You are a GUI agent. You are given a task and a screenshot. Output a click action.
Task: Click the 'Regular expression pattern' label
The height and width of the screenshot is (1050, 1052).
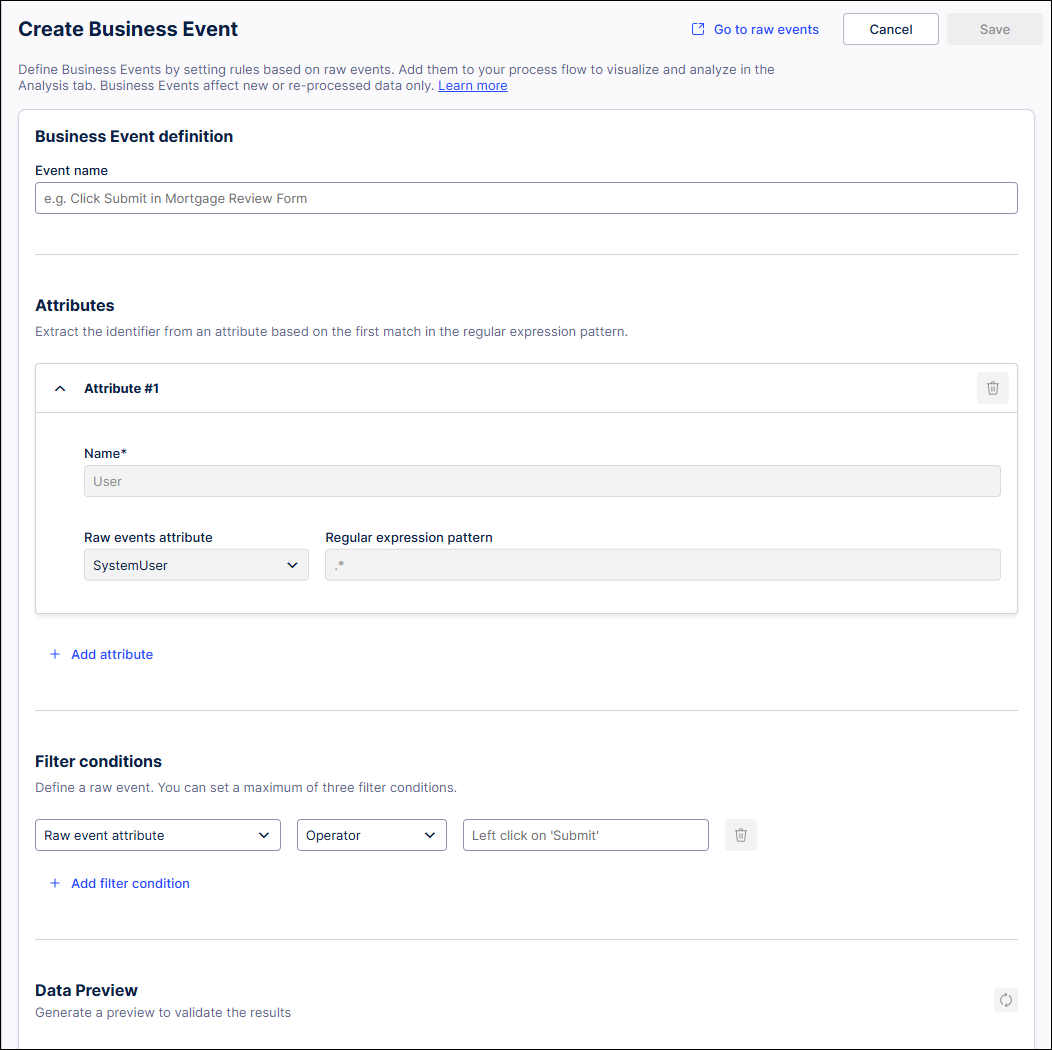[x=409, y=537]
